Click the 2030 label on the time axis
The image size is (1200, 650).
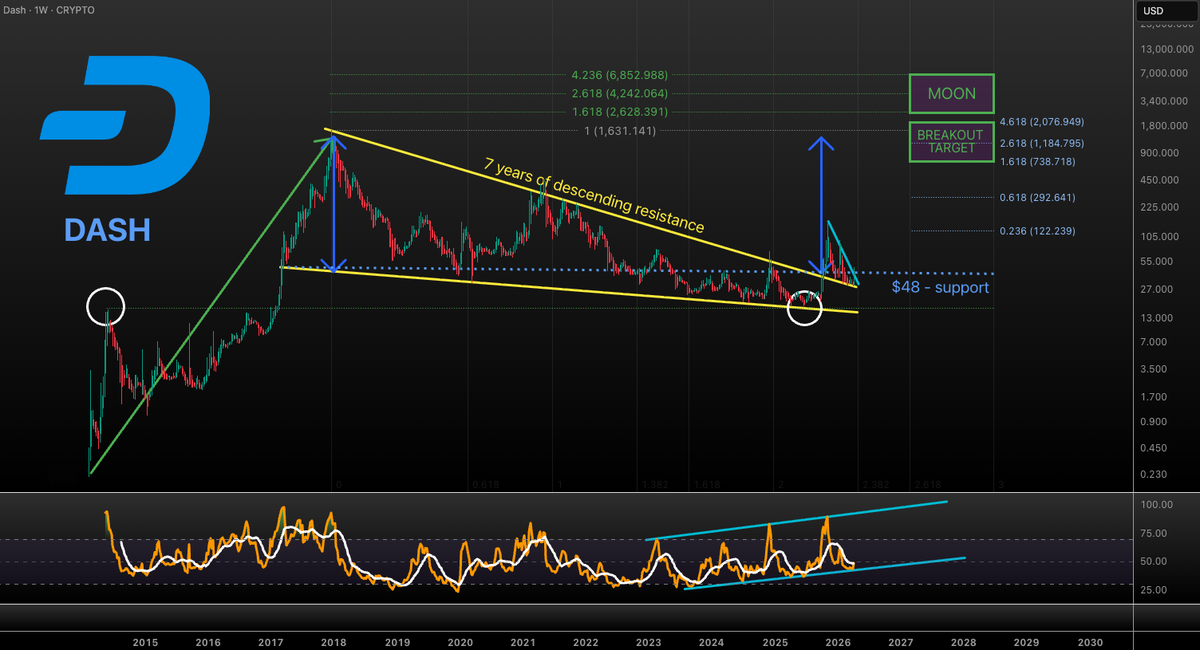1091,642
